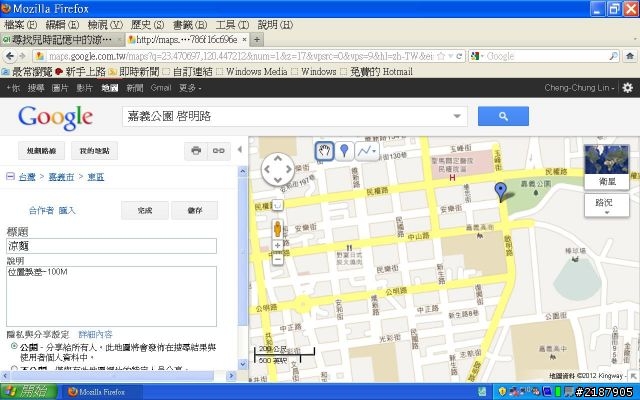Open 圖片 images in Google bar

pyautogui.click(x=60, y=88)
